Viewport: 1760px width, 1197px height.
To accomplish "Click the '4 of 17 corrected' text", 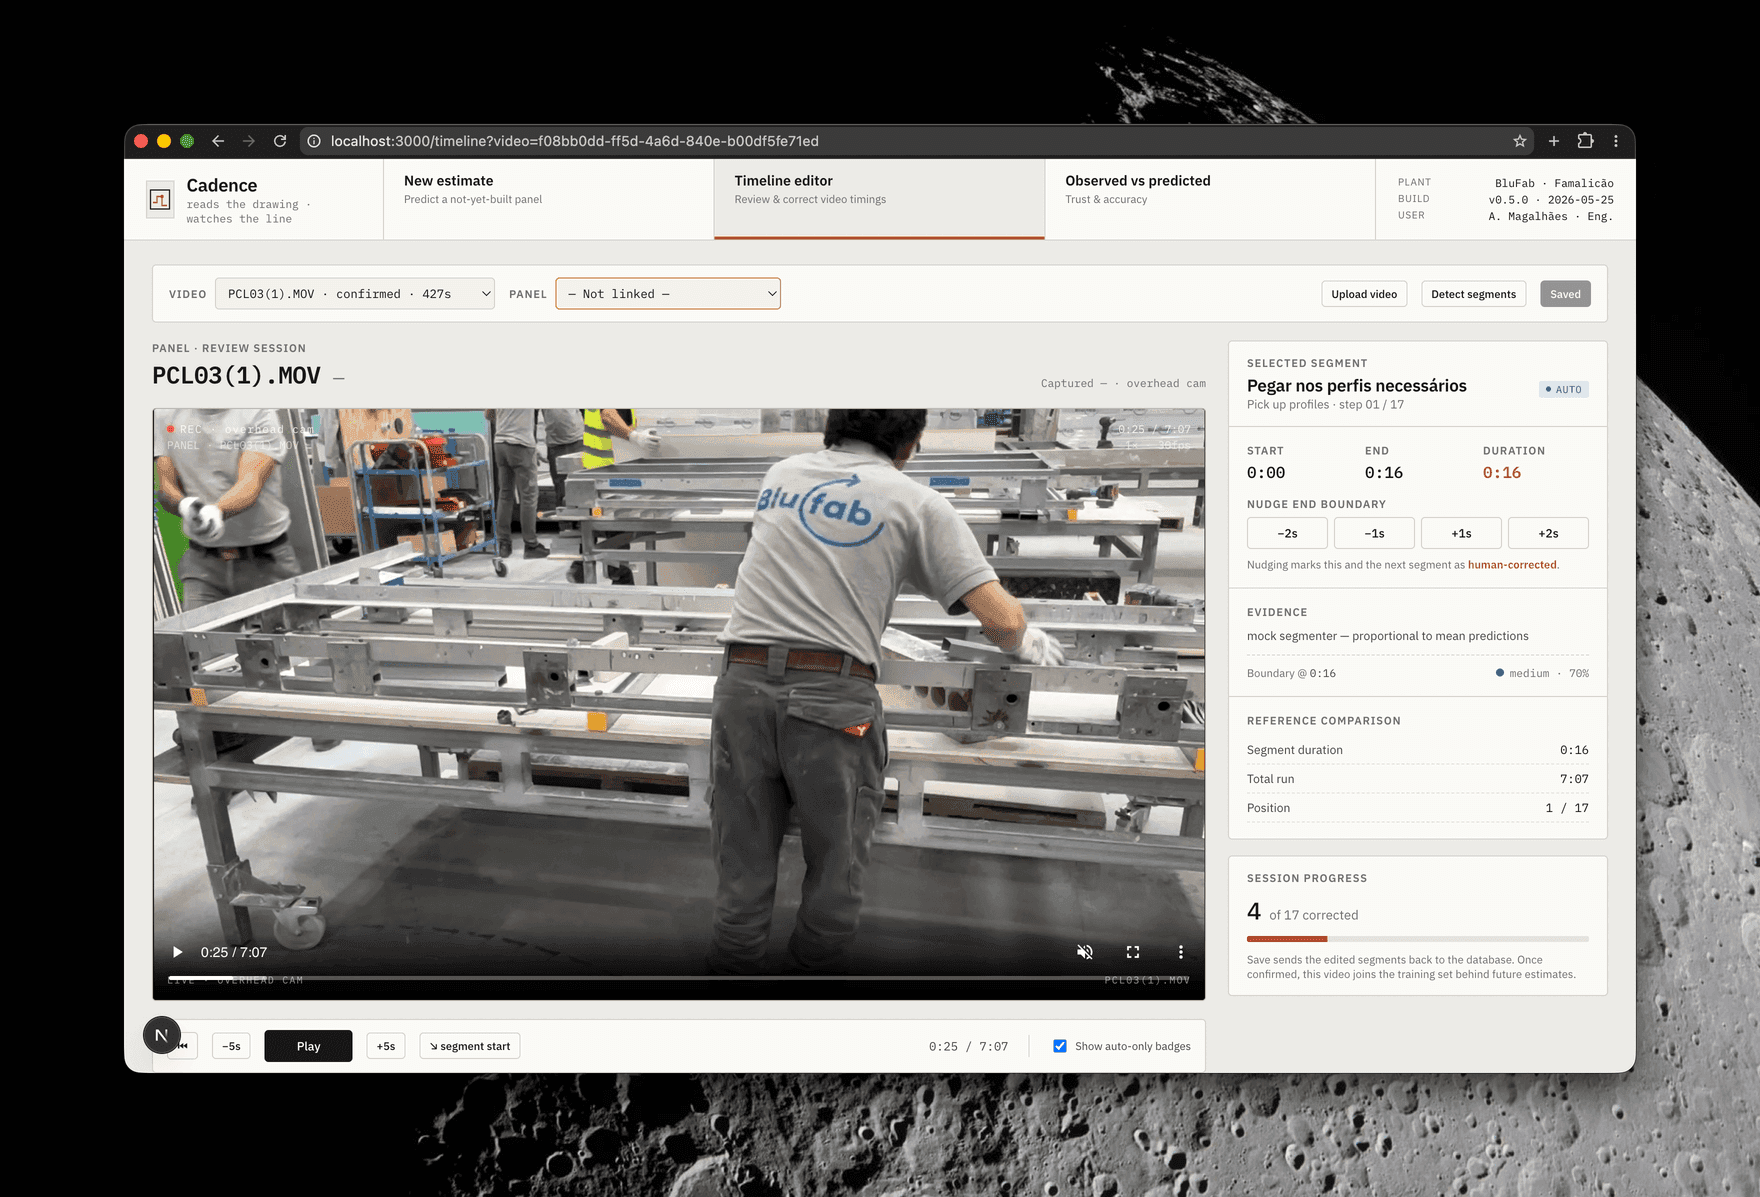I will [1302, 912].
